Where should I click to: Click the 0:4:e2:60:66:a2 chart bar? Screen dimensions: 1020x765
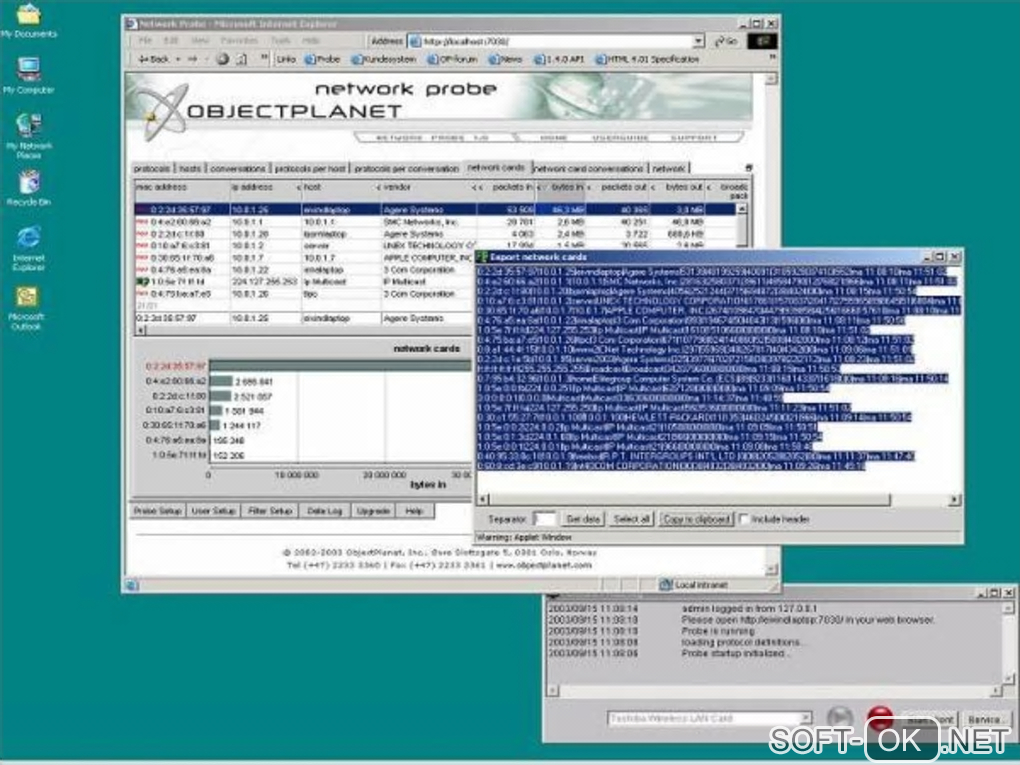[x=221, y=381]
